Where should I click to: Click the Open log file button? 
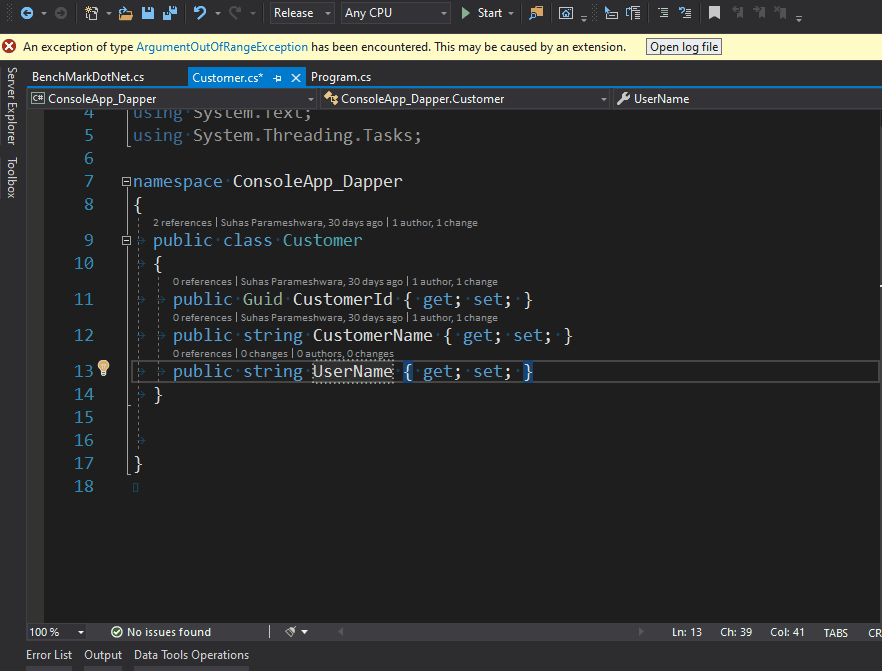point(683,47)
